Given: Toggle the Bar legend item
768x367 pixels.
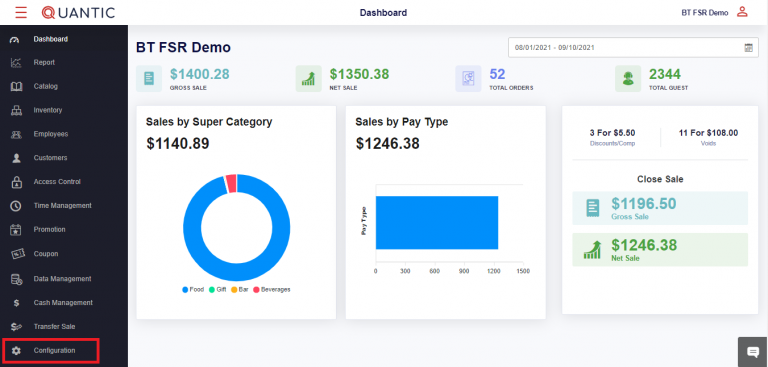Looking at the screenshot, I should coord(240,290).
